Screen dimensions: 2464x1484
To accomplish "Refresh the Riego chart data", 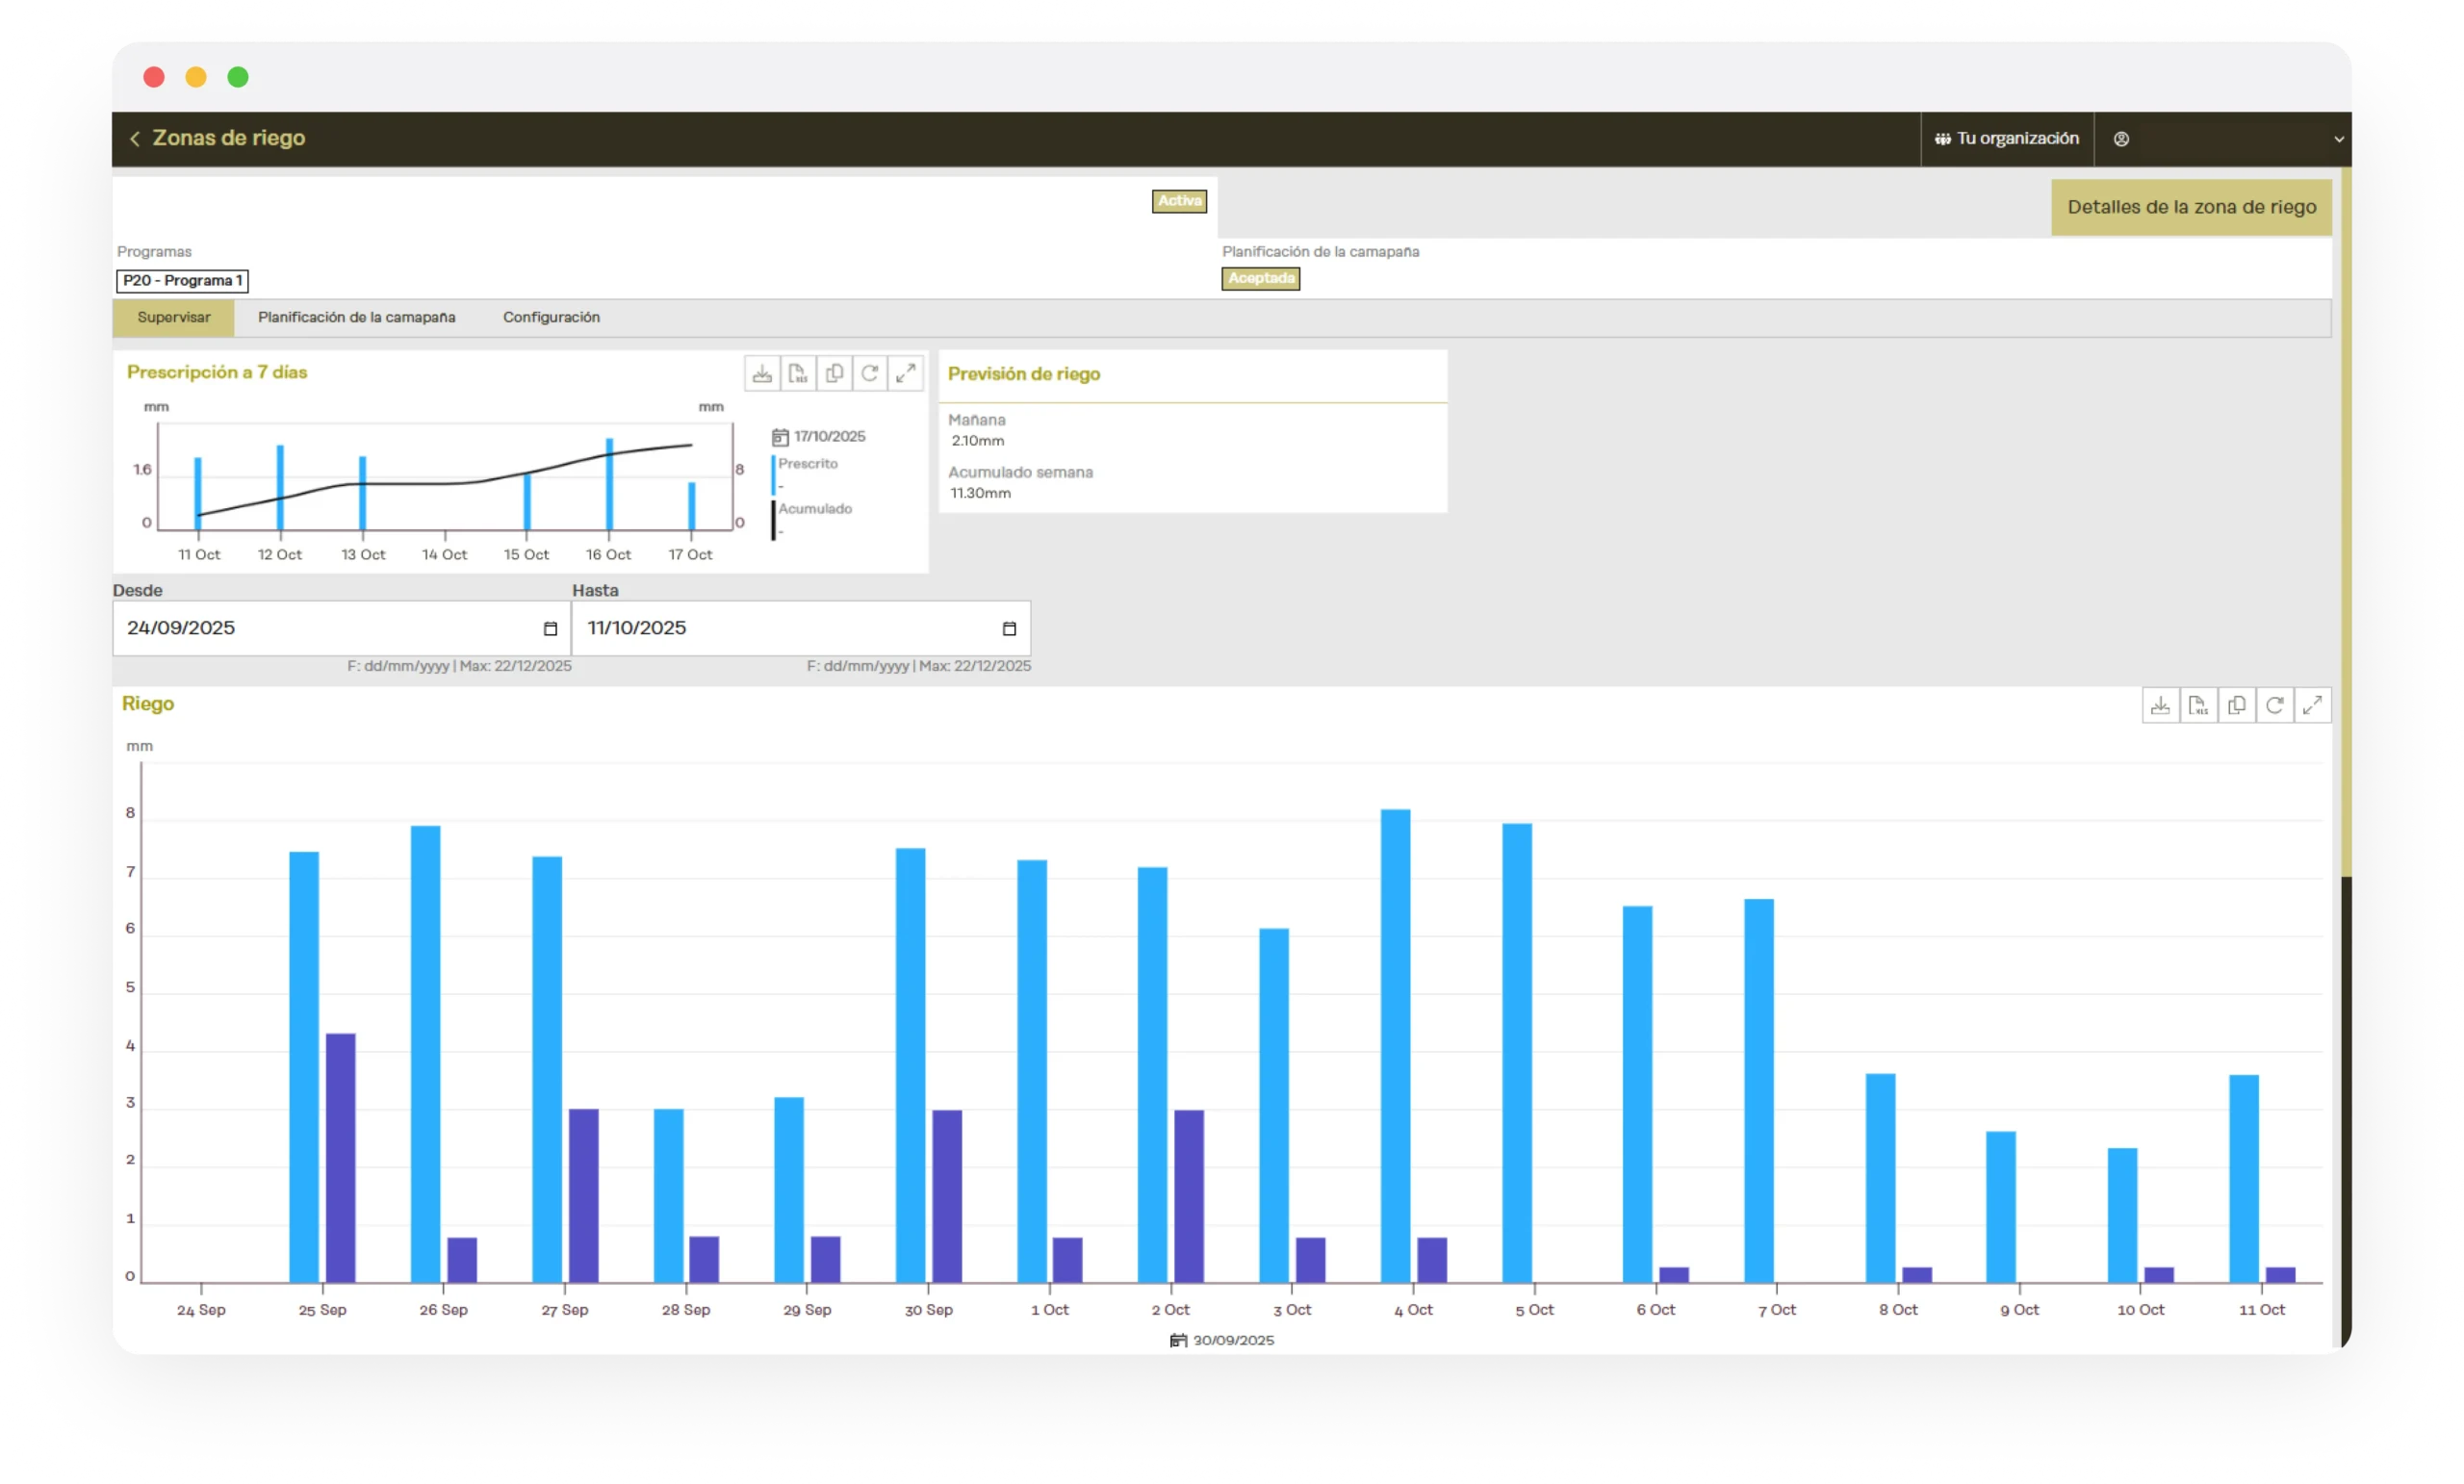I will click(x=2274, y=706).
